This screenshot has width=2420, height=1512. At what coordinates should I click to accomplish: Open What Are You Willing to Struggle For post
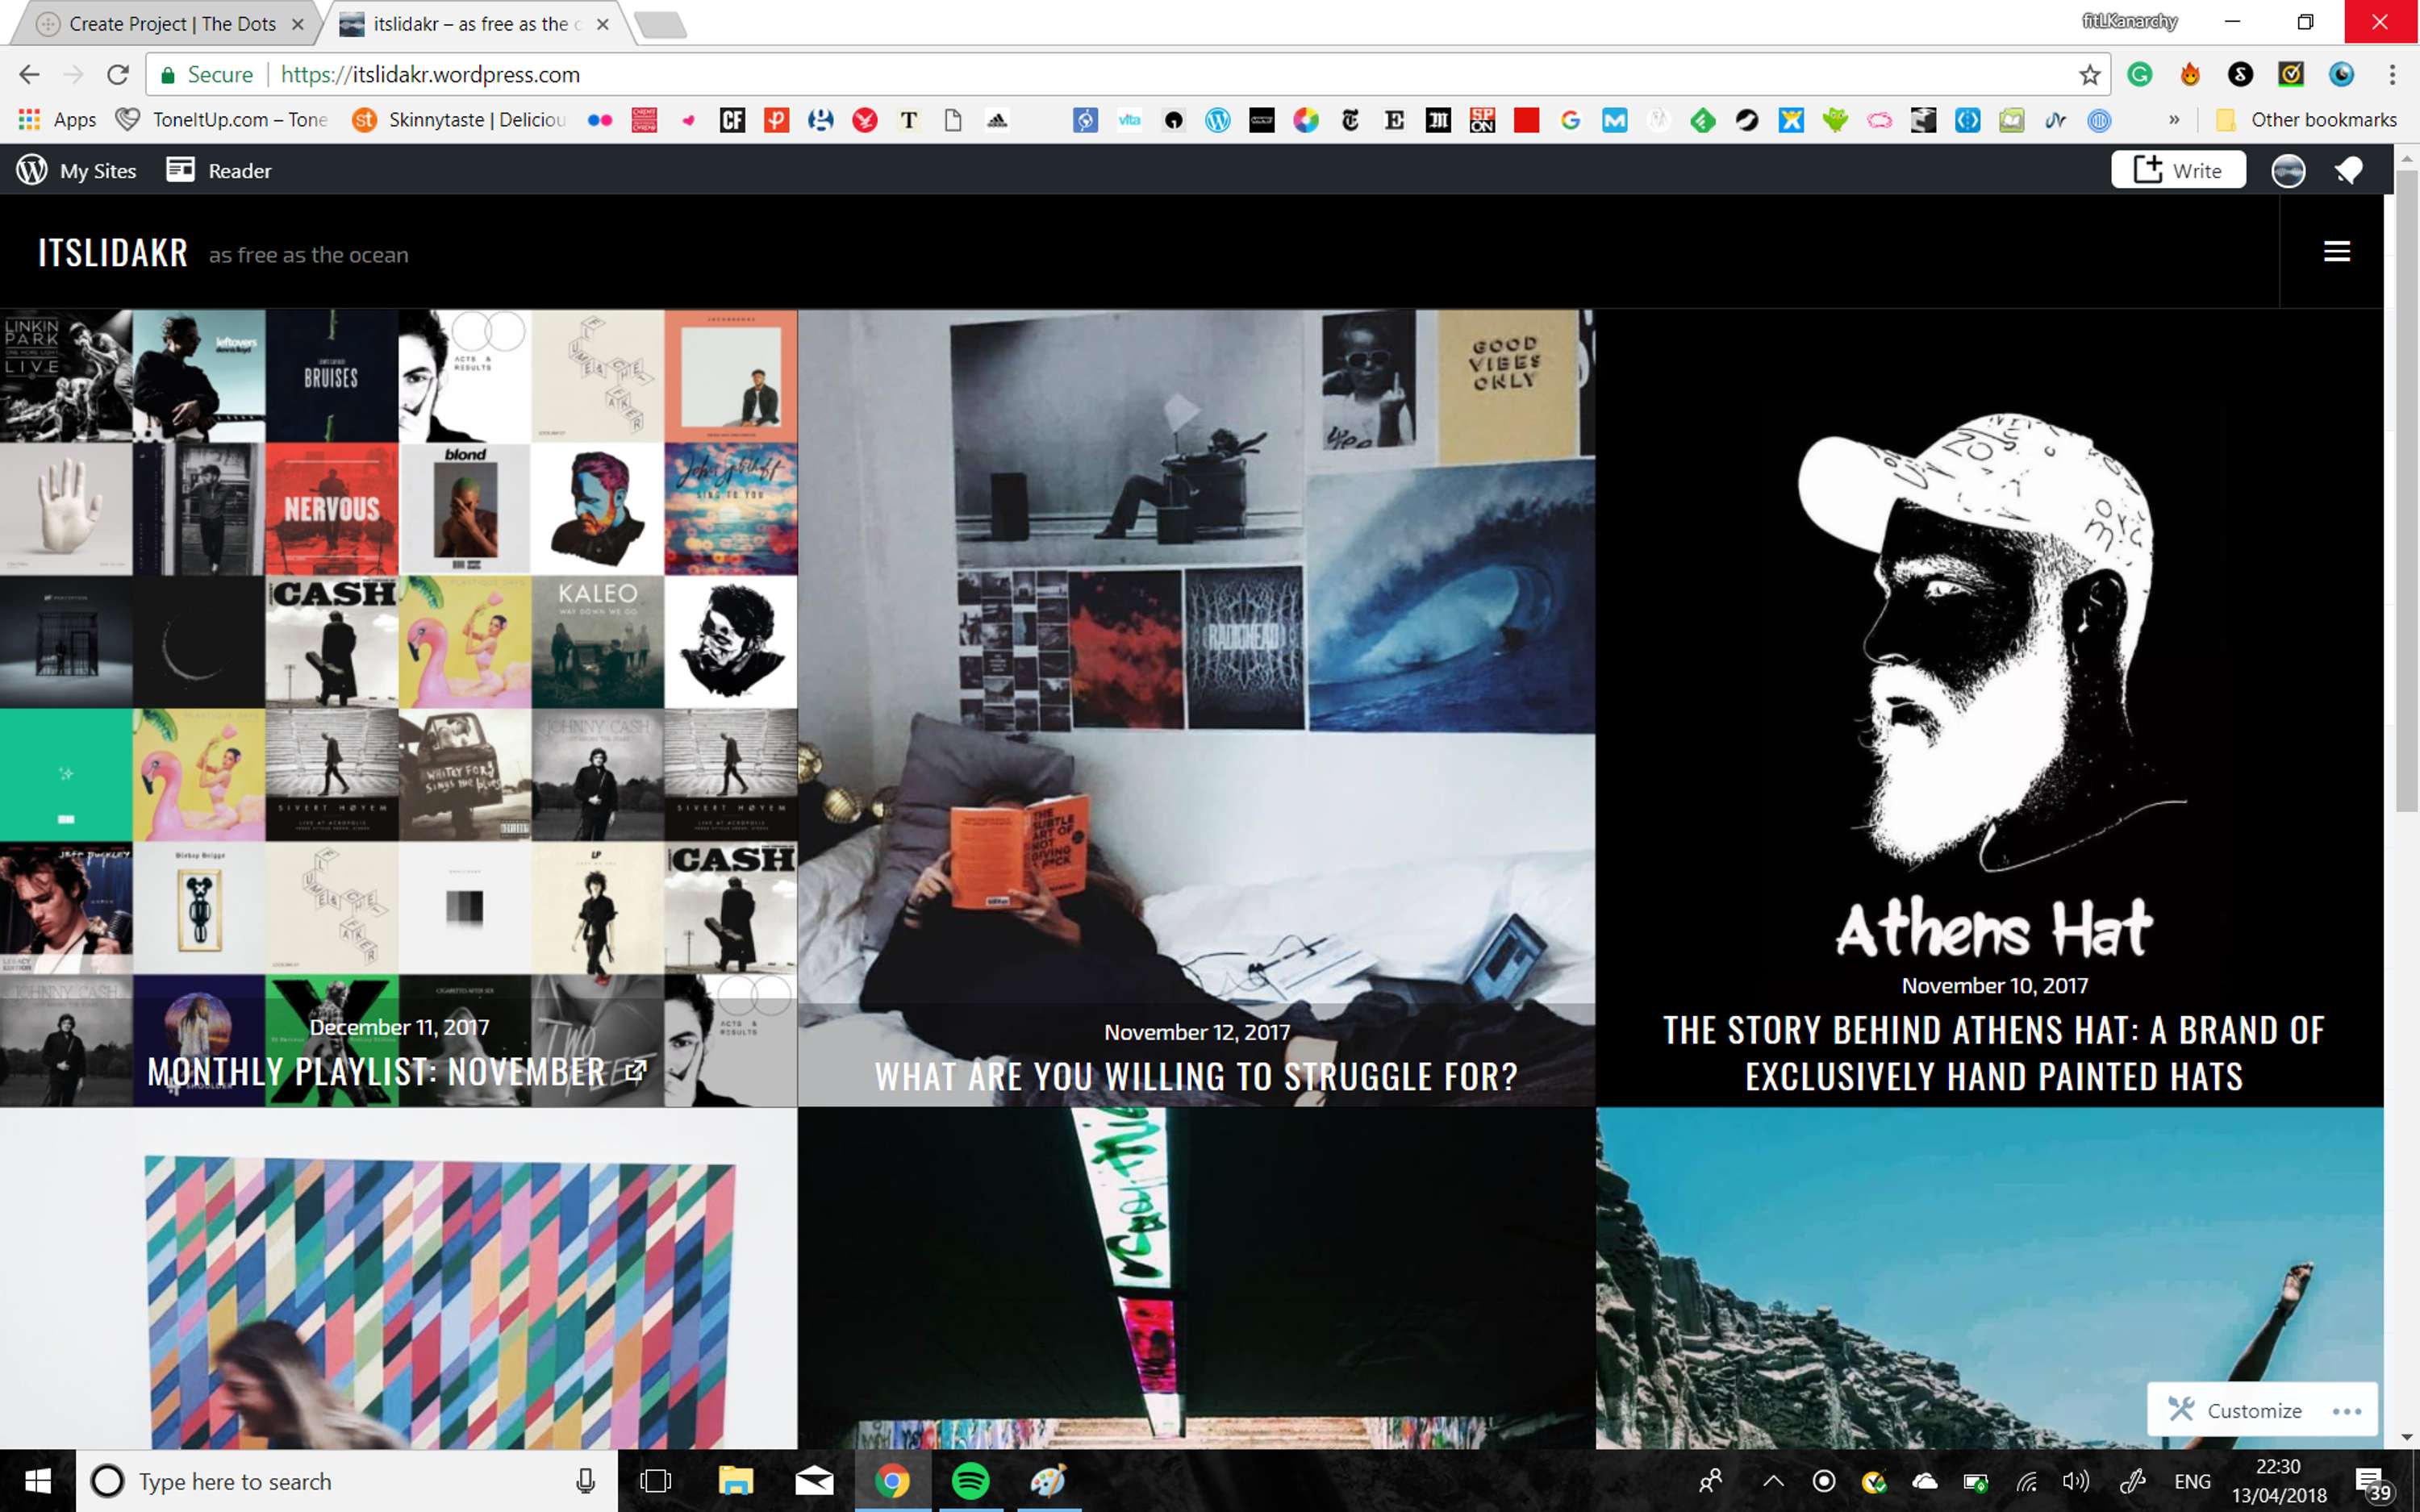tap(1196, 1077)
